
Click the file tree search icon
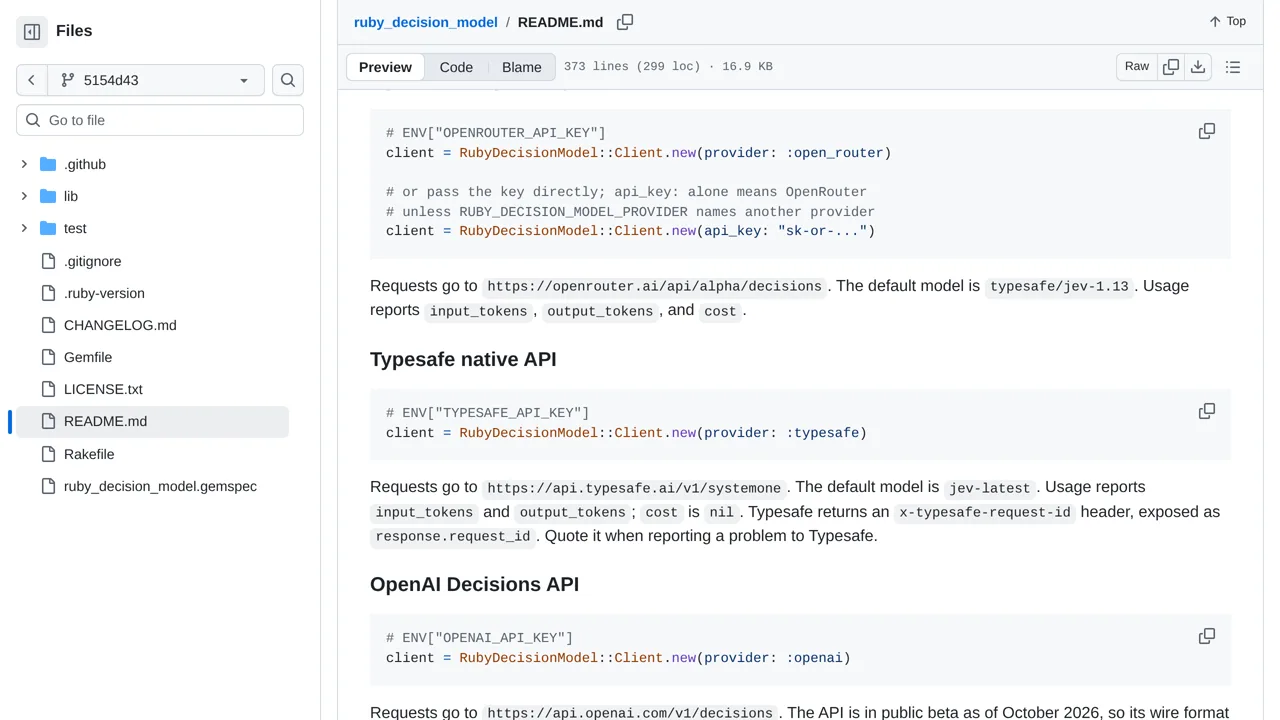(288, 80)
